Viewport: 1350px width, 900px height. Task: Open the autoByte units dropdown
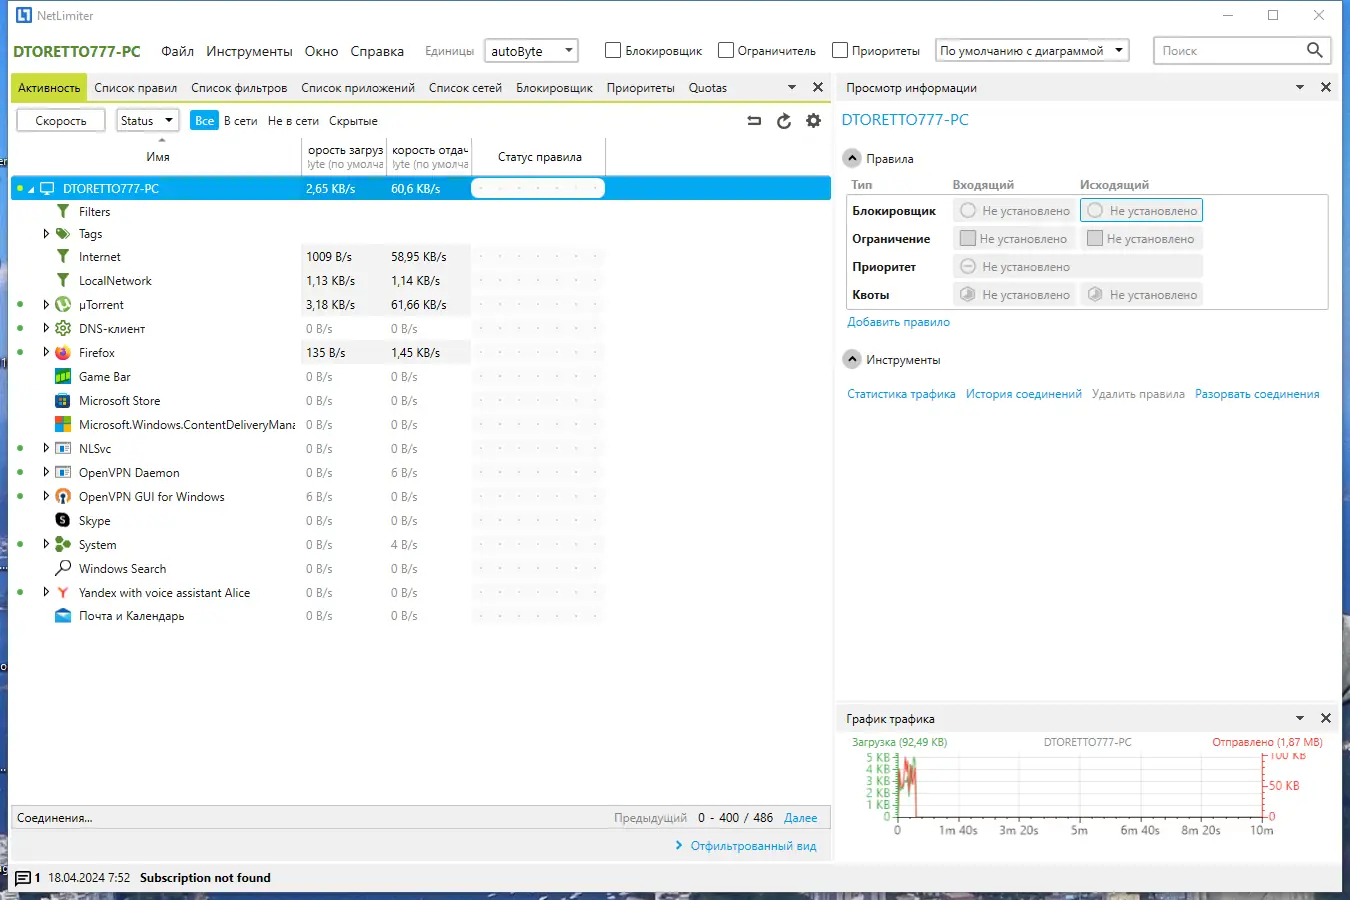(x=567, y=50)
